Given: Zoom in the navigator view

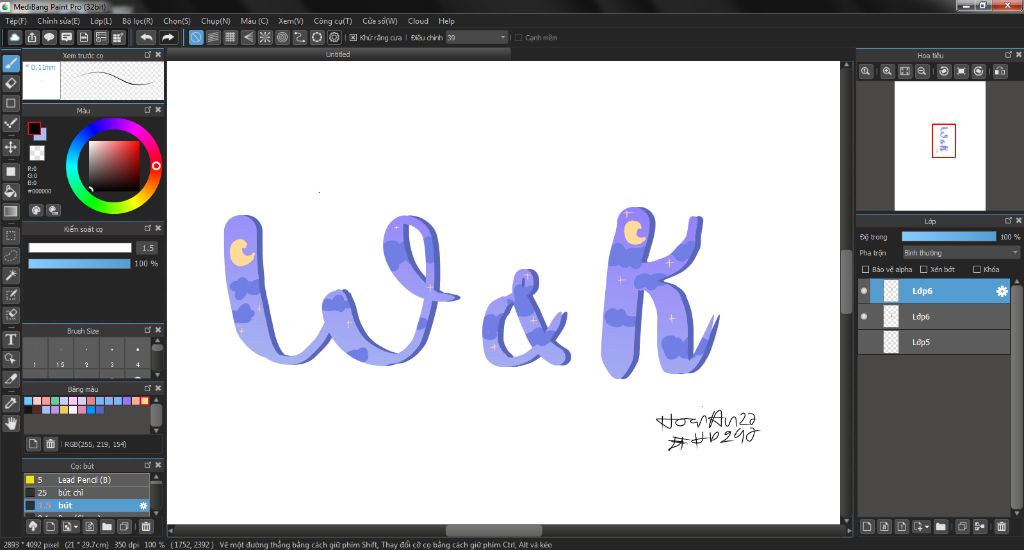Looking at the screenshot, I should pyautogui.click(x=887, y=71).
